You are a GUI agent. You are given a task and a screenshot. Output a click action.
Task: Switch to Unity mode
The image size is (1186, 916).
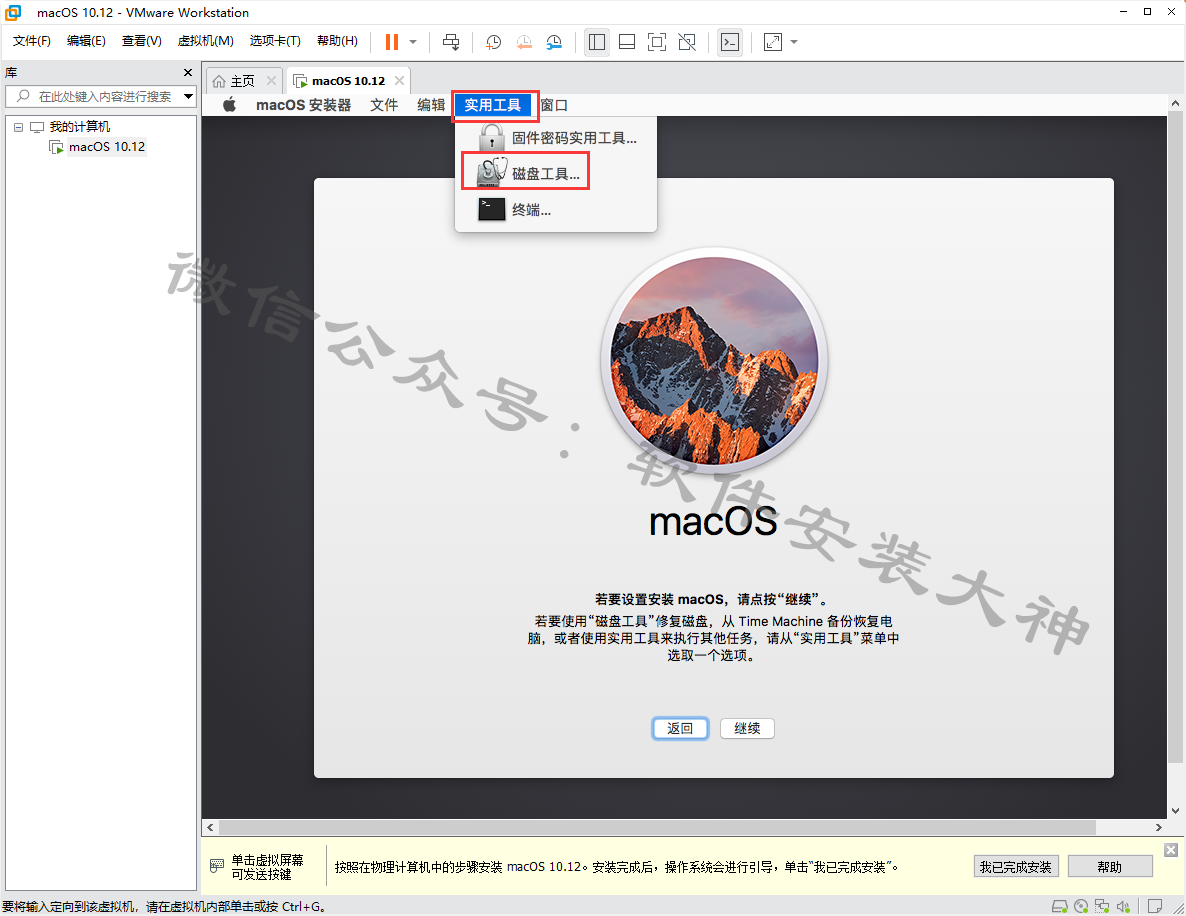coord(688,42)
